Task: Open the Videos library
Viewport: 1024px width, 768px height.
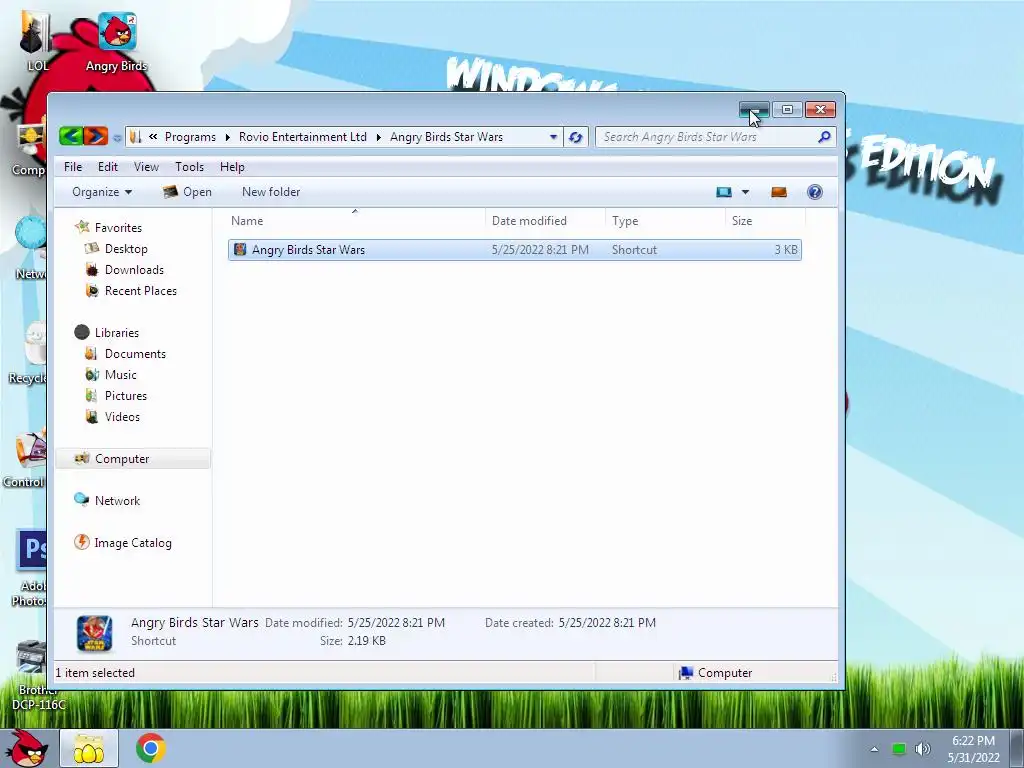Action: click(121, 416)
